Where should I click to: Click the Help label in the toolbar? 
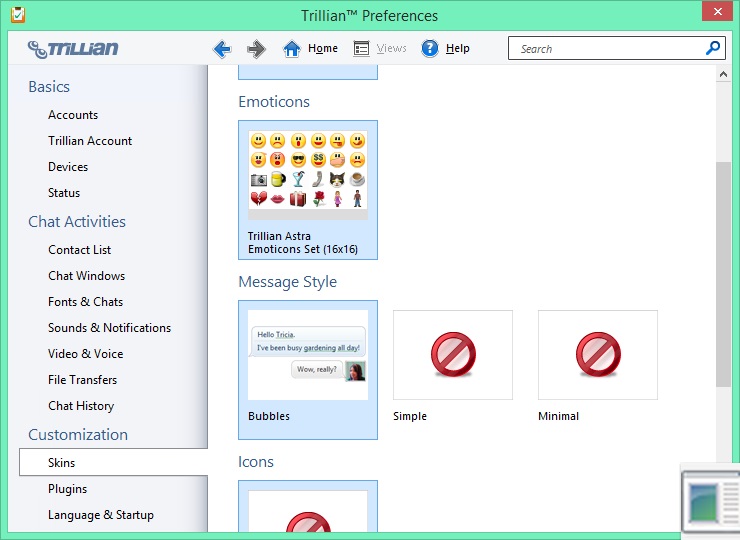click(x=457, y=48)
